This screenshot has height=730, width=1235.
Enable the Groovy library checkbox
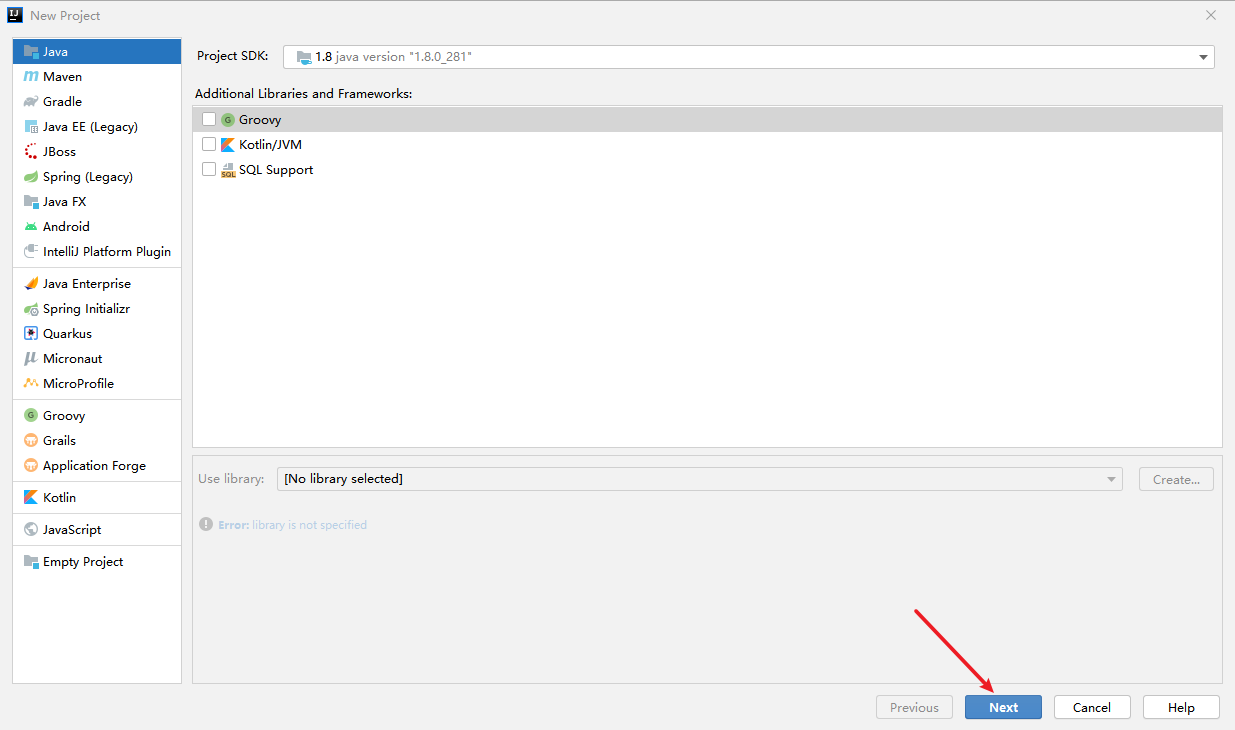[x=209, y=119]
